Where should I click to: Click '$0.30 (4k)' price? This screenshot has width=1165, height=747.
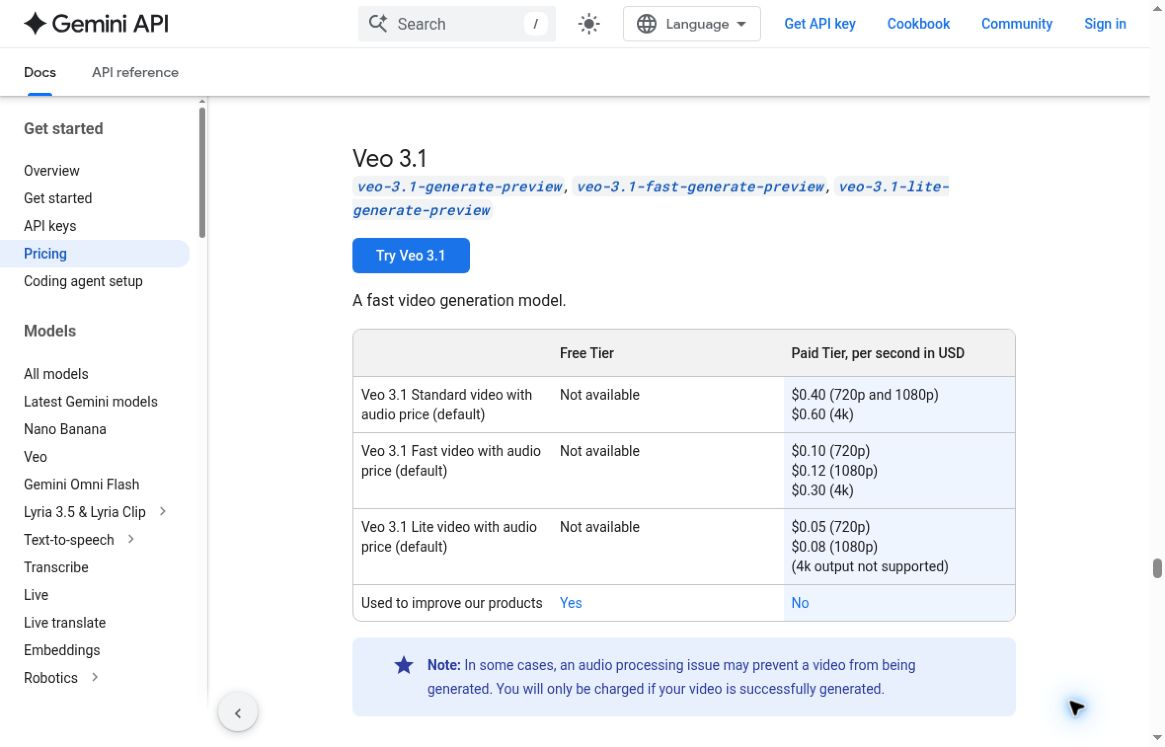pyautogui.click(x=822, y=490)
